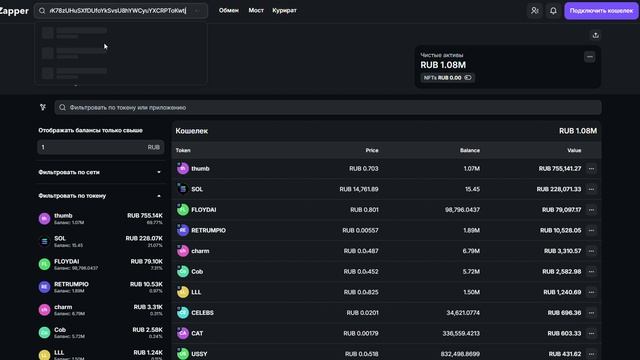Image resolution: width=640 pixels, height=360 pixels.
Task: Click the CAT token icon in table
Action: point(182,333)
